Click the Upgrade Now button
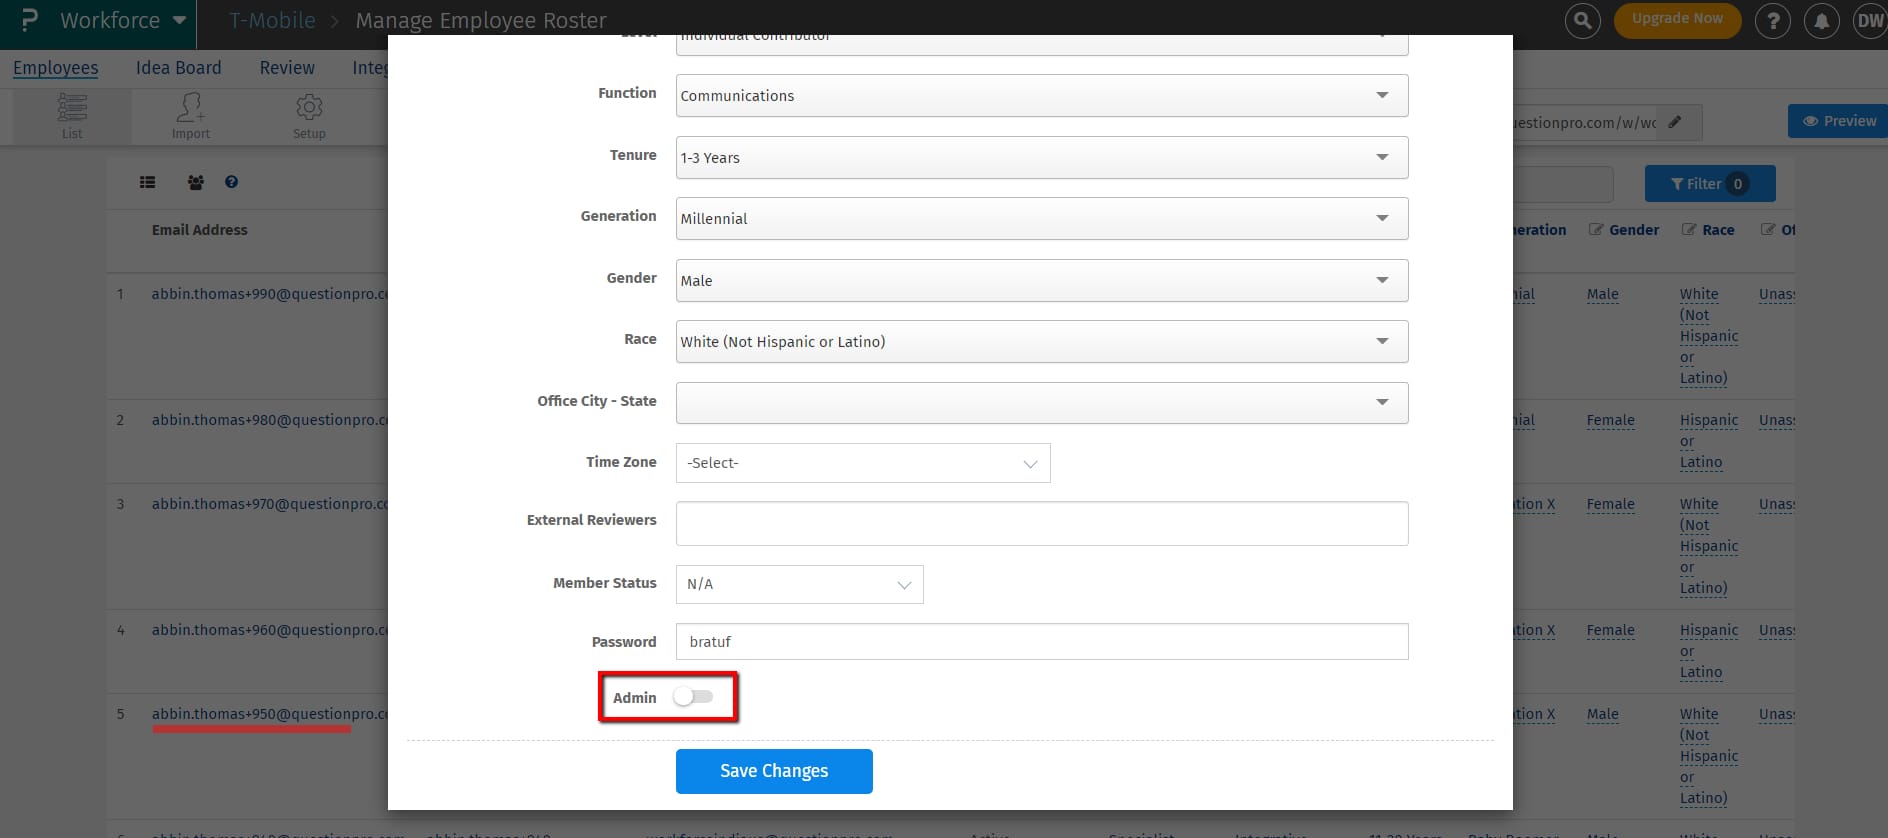 point(1677,19)
